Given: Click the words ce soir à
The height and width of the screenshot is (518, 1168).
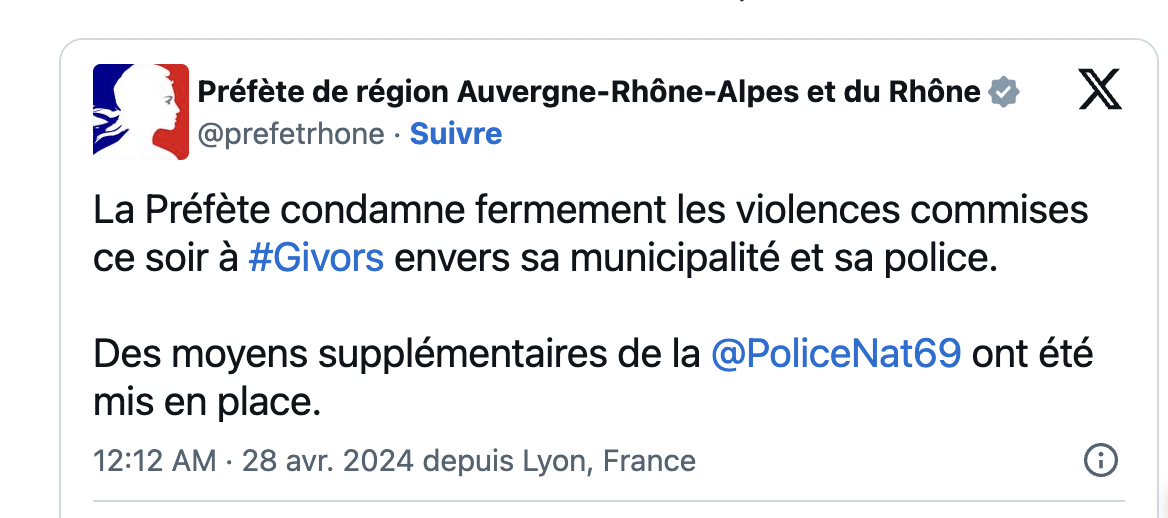Looking at the screenshot, I should click(165, 259).
